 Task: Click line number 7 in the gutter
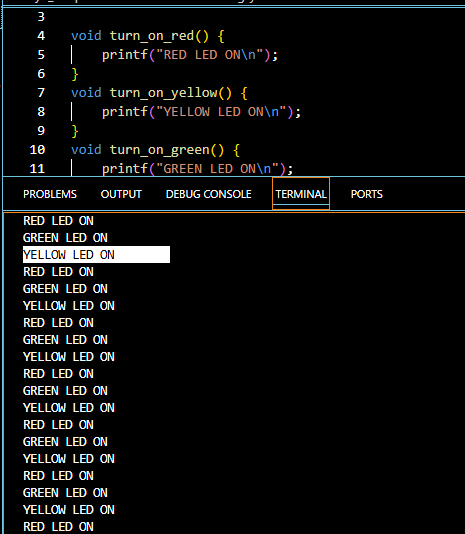coord(41,93)
